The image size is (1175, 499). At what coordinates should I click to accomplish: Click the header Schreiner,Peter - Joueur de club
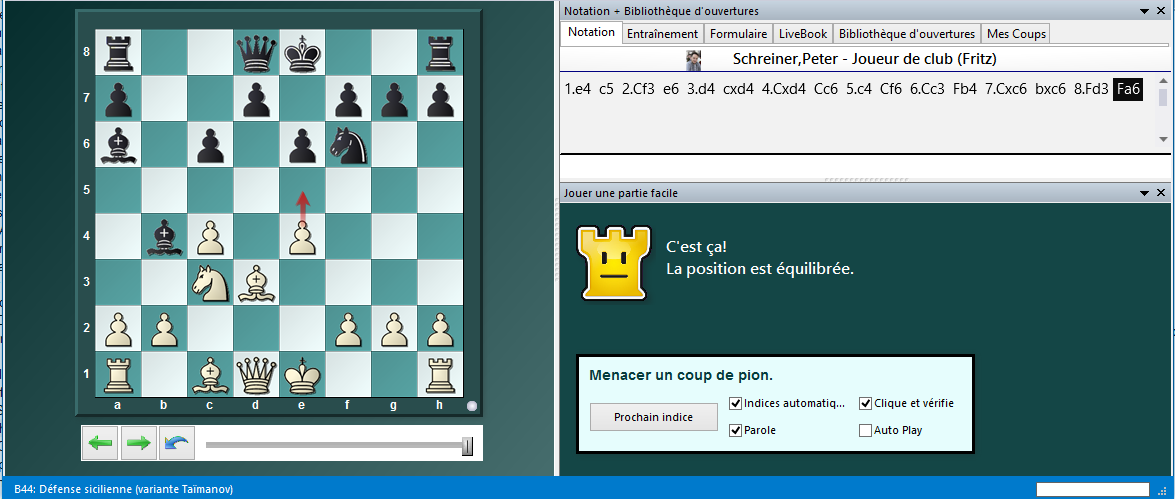[864, 59]
